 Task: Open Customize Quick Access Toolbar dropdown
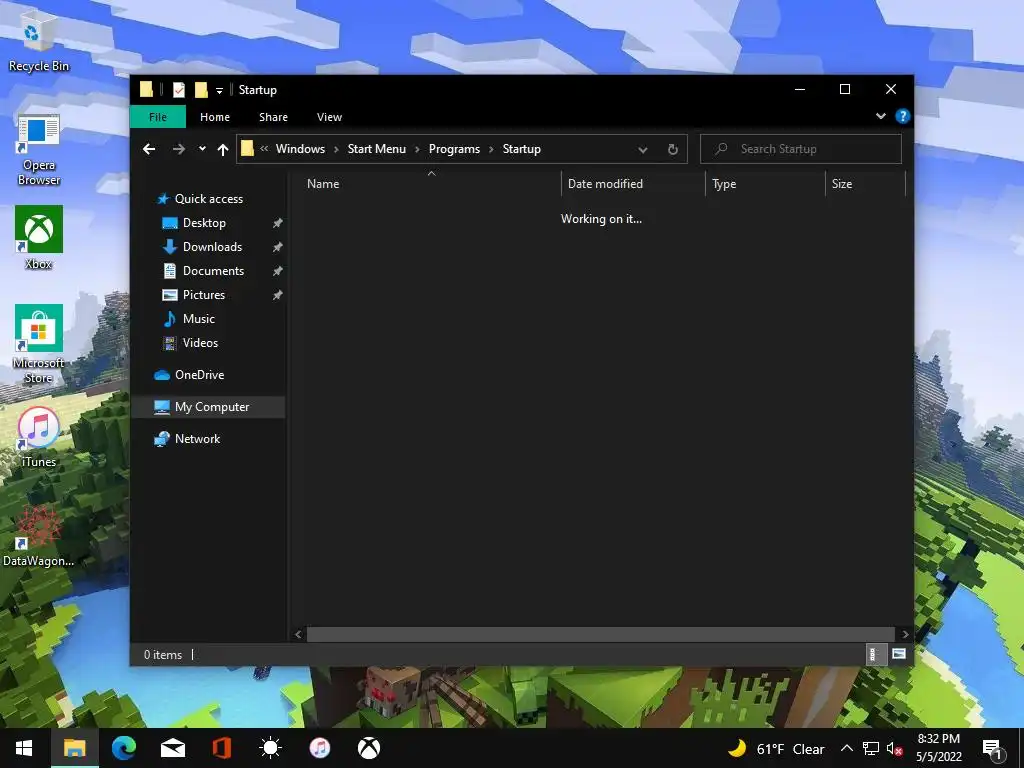pyautogui.click(x=219, y=90)
